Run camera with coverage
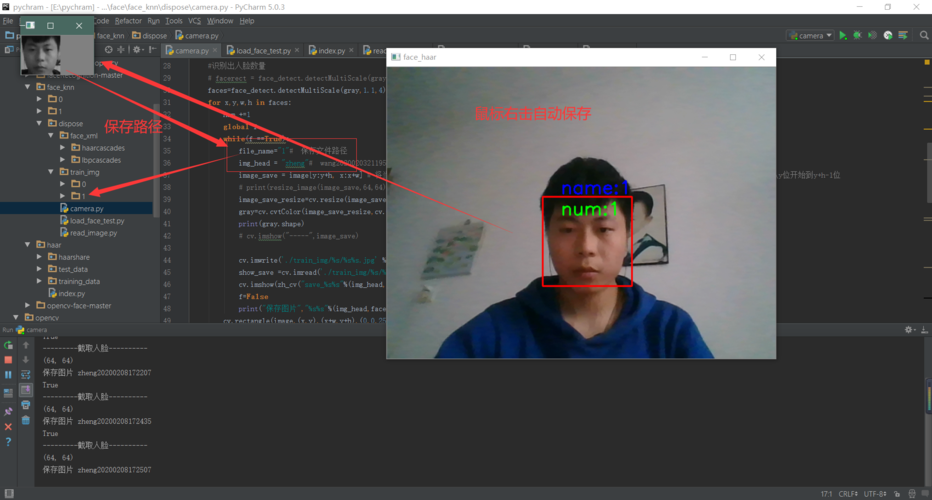932x500 pixels. 873,36
